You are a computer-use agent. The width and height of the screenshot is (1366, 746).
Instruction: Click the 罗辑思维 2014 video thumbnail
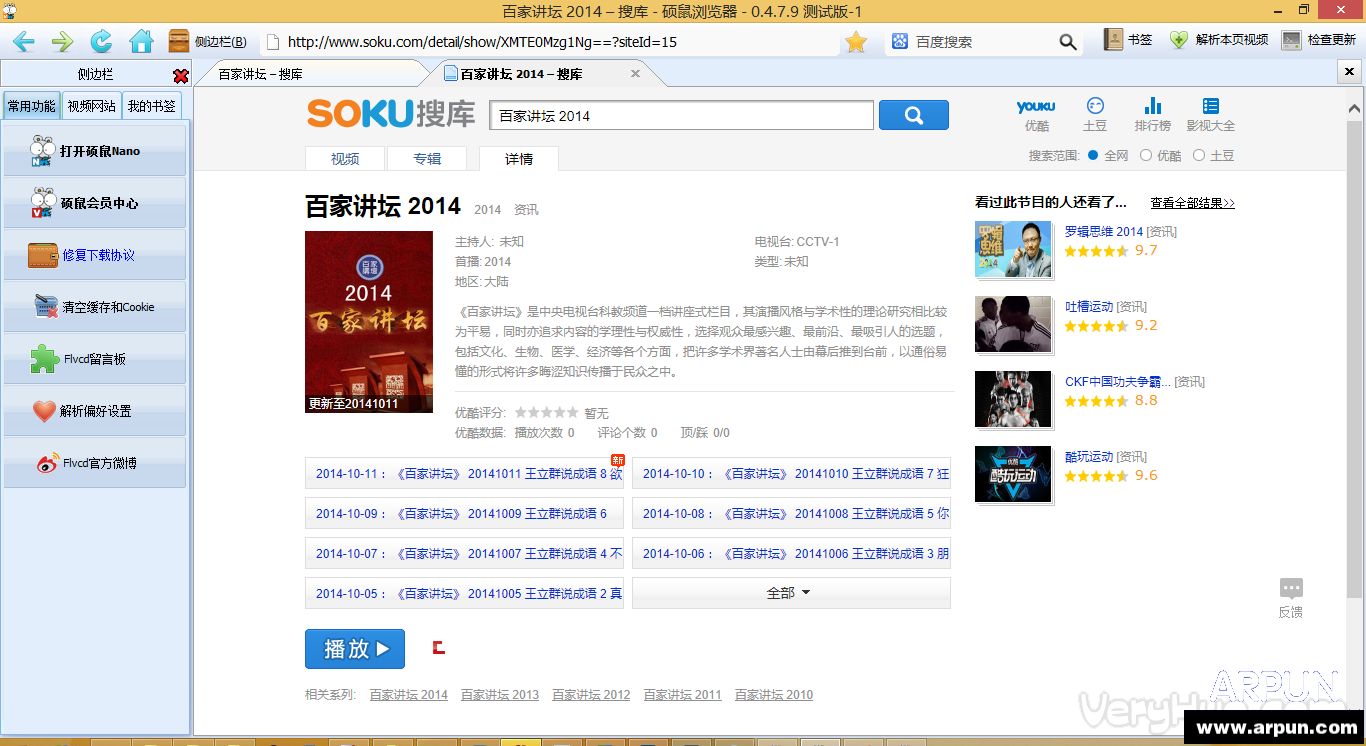[1013, 249]
